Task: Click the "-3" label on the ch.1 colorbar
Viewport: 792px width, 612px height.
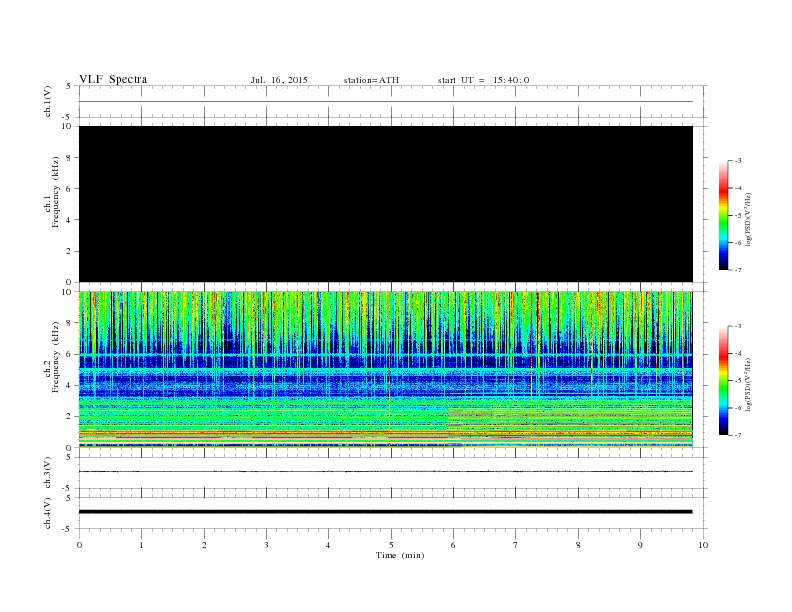Action: [738, 161]
